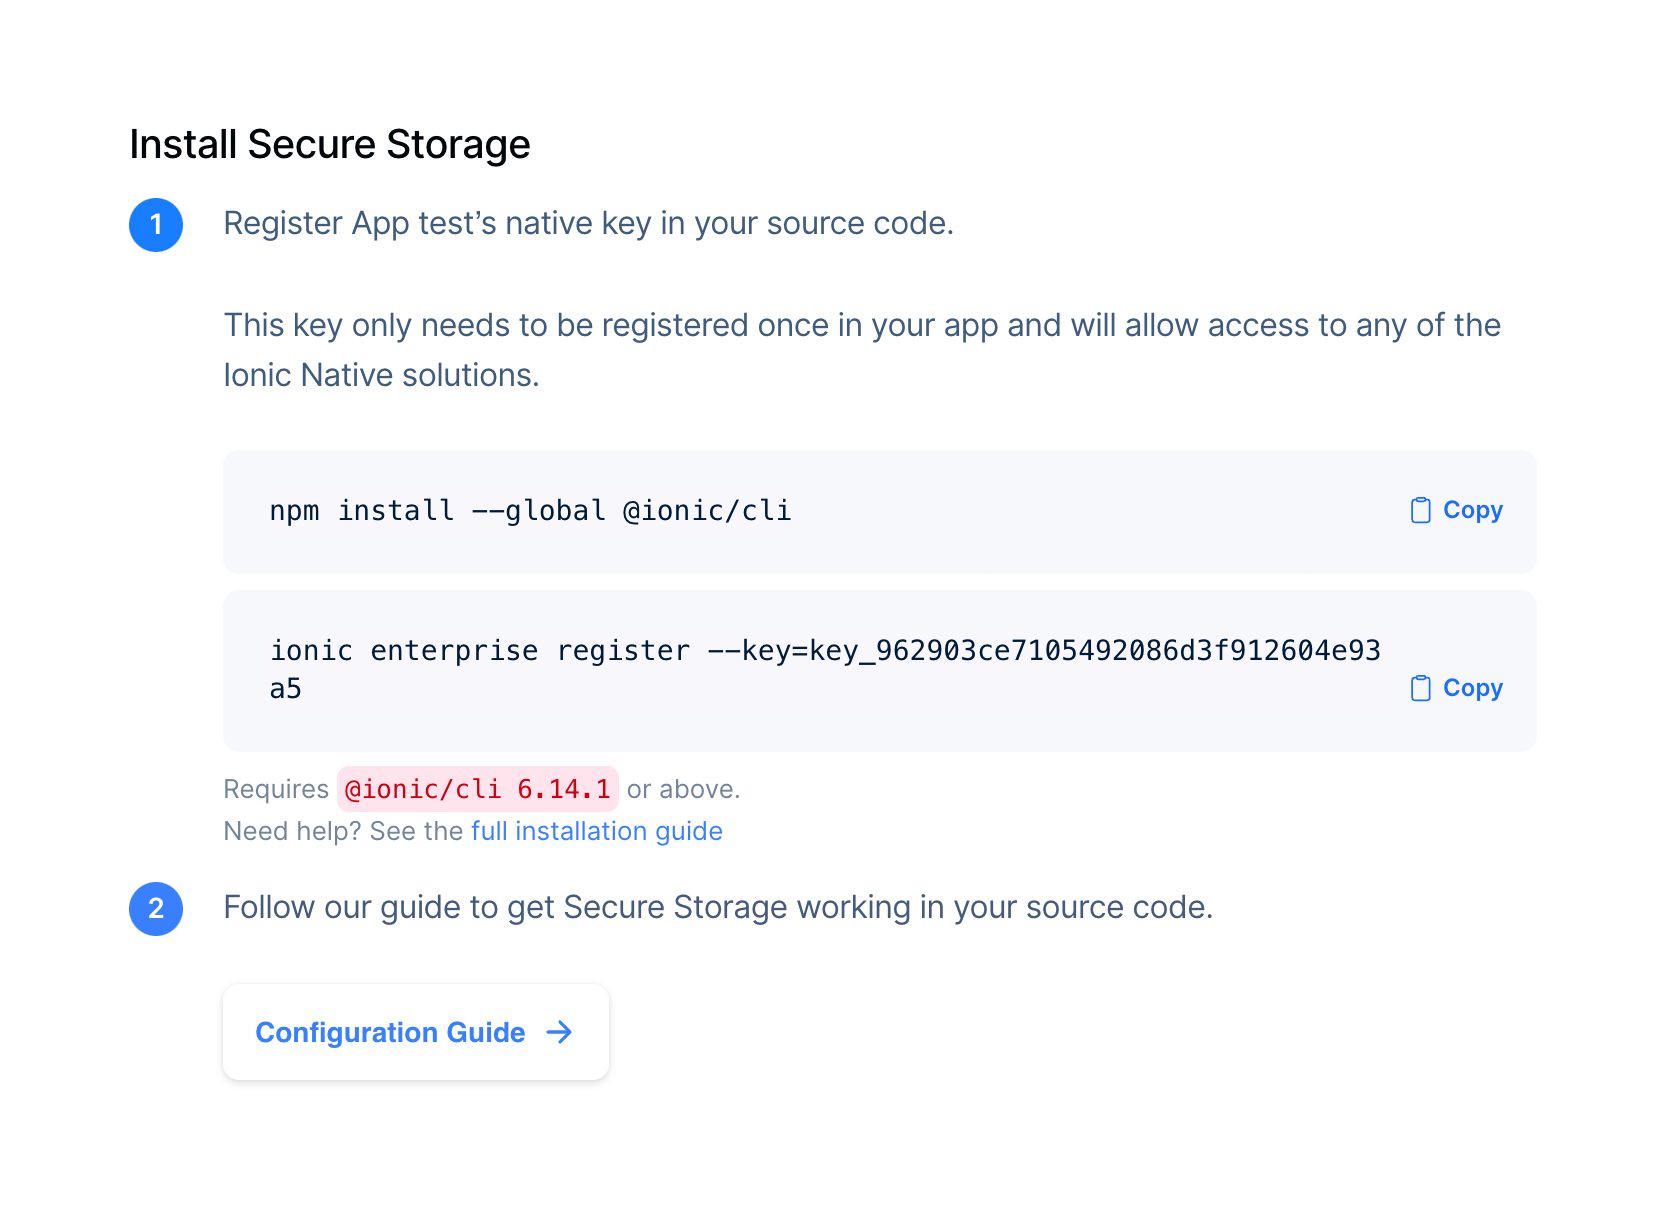The width and height of the screenshot is (1665, 1218).
Task: Click the blue step 1 circle badge
Action: [156, 225]
